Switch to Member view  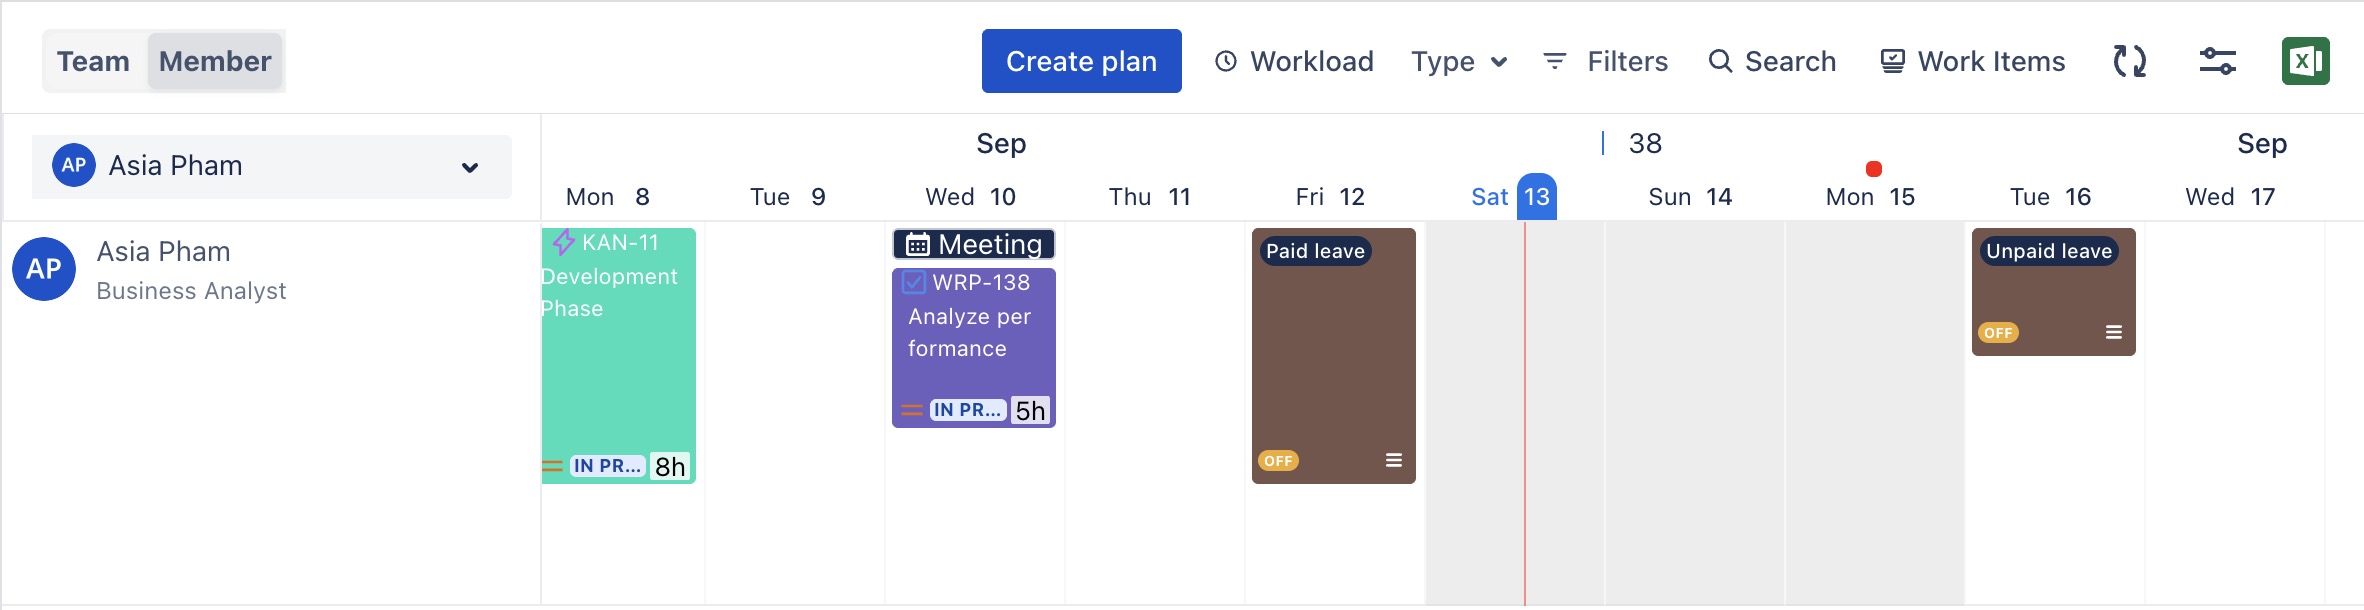point(215,61)
